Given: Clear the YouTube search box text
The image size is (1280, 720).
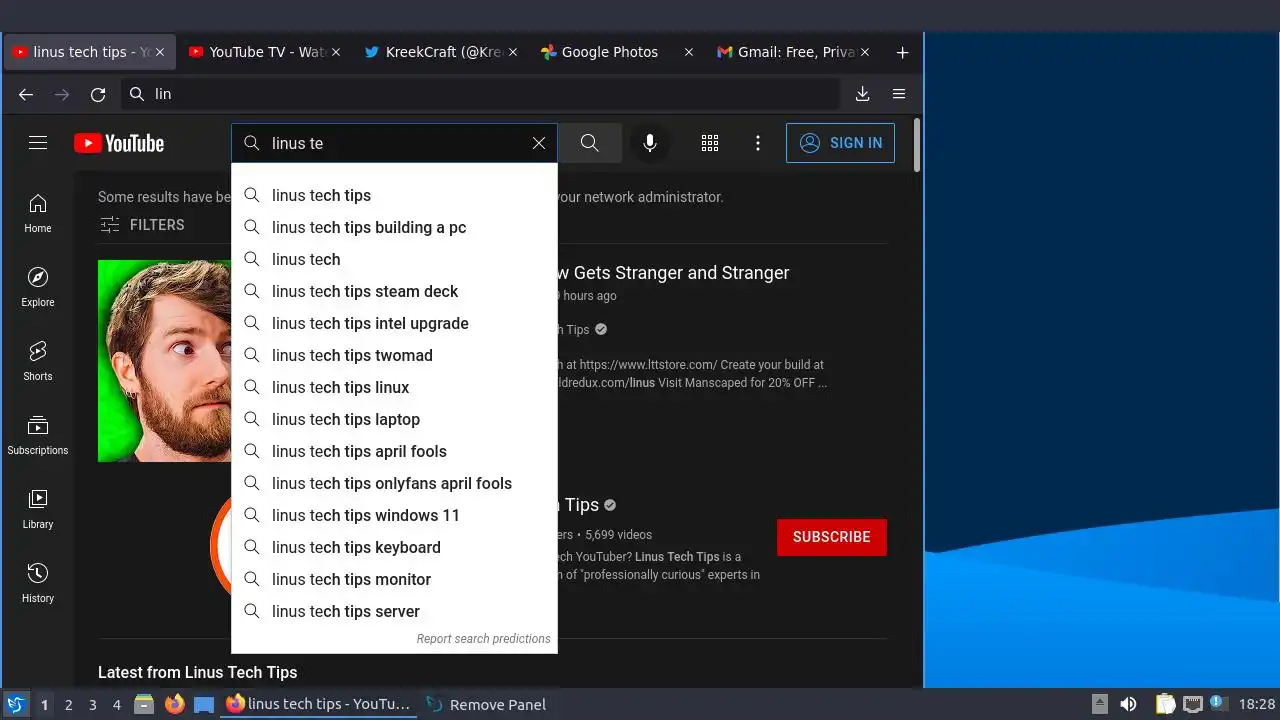Looking at the screenshot, I should pyautogui.click(x=539, y=143).
